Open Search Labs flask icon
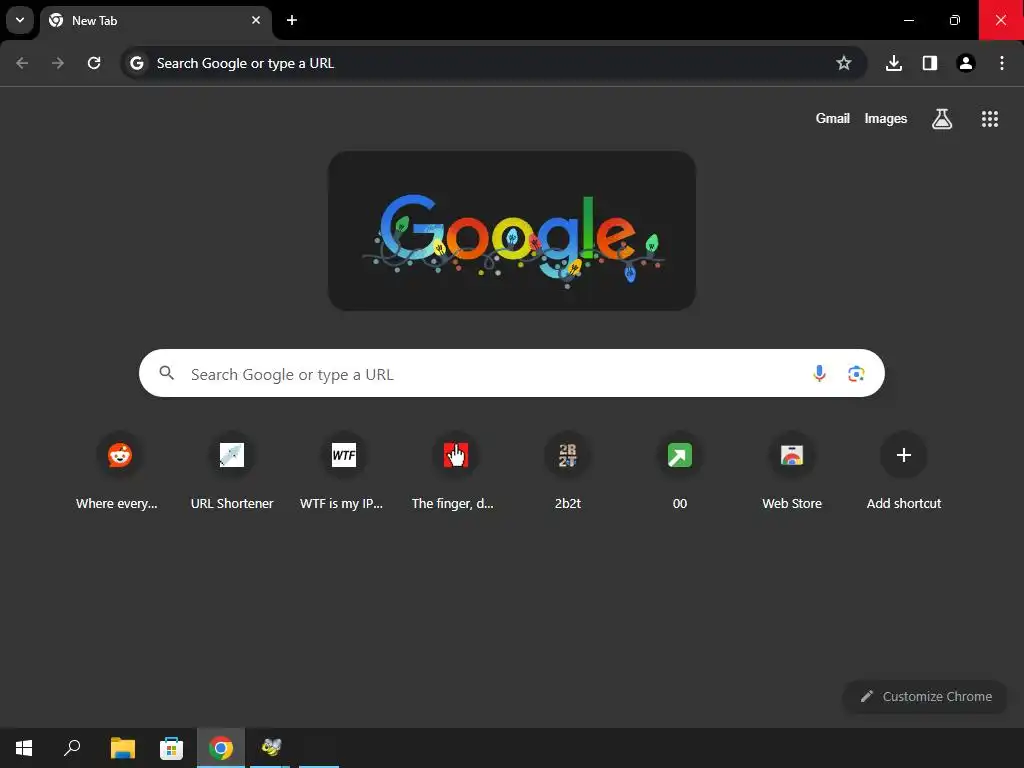Screen dimensions: 1024x768 click(x=942, y=119)
